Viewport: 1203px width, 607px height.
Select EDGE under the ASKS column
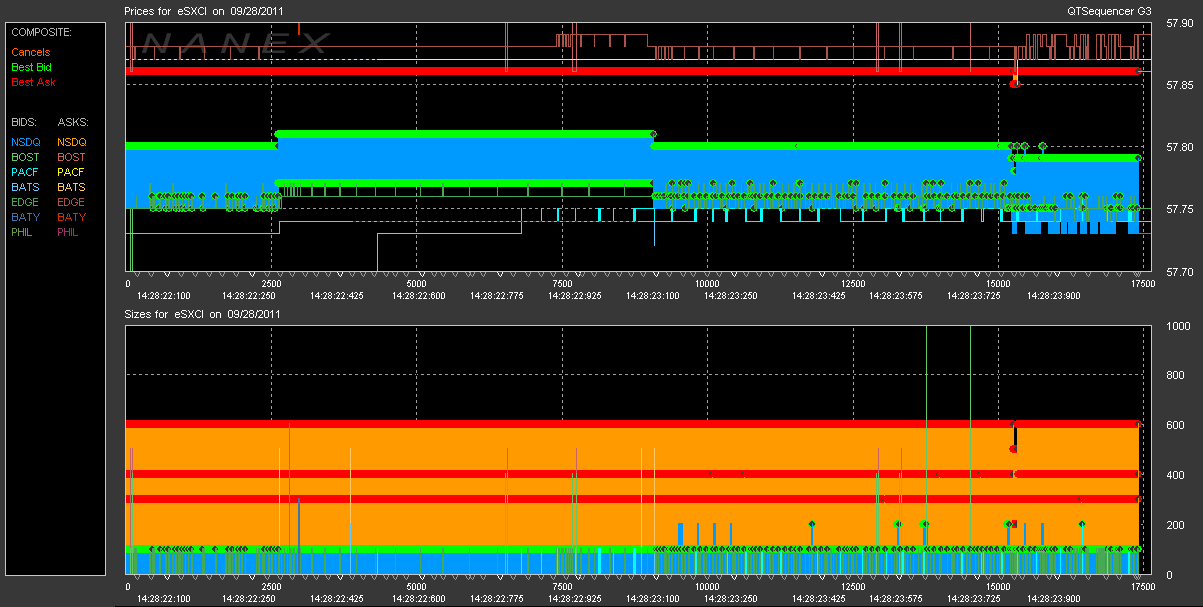[72, 202]
